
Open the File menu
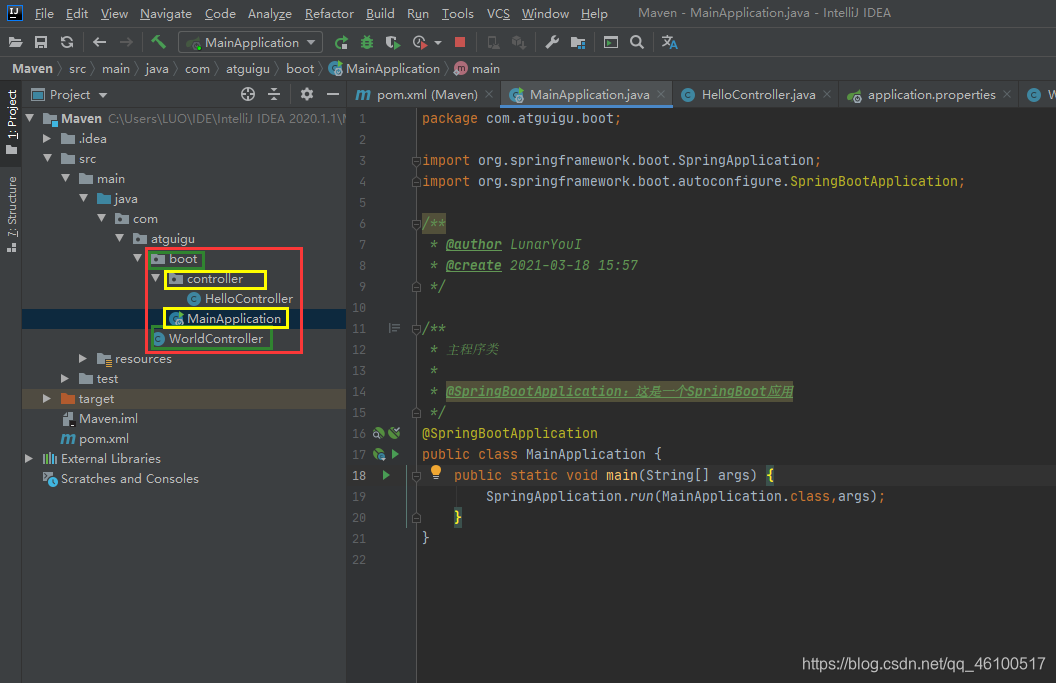coord(44,13)
